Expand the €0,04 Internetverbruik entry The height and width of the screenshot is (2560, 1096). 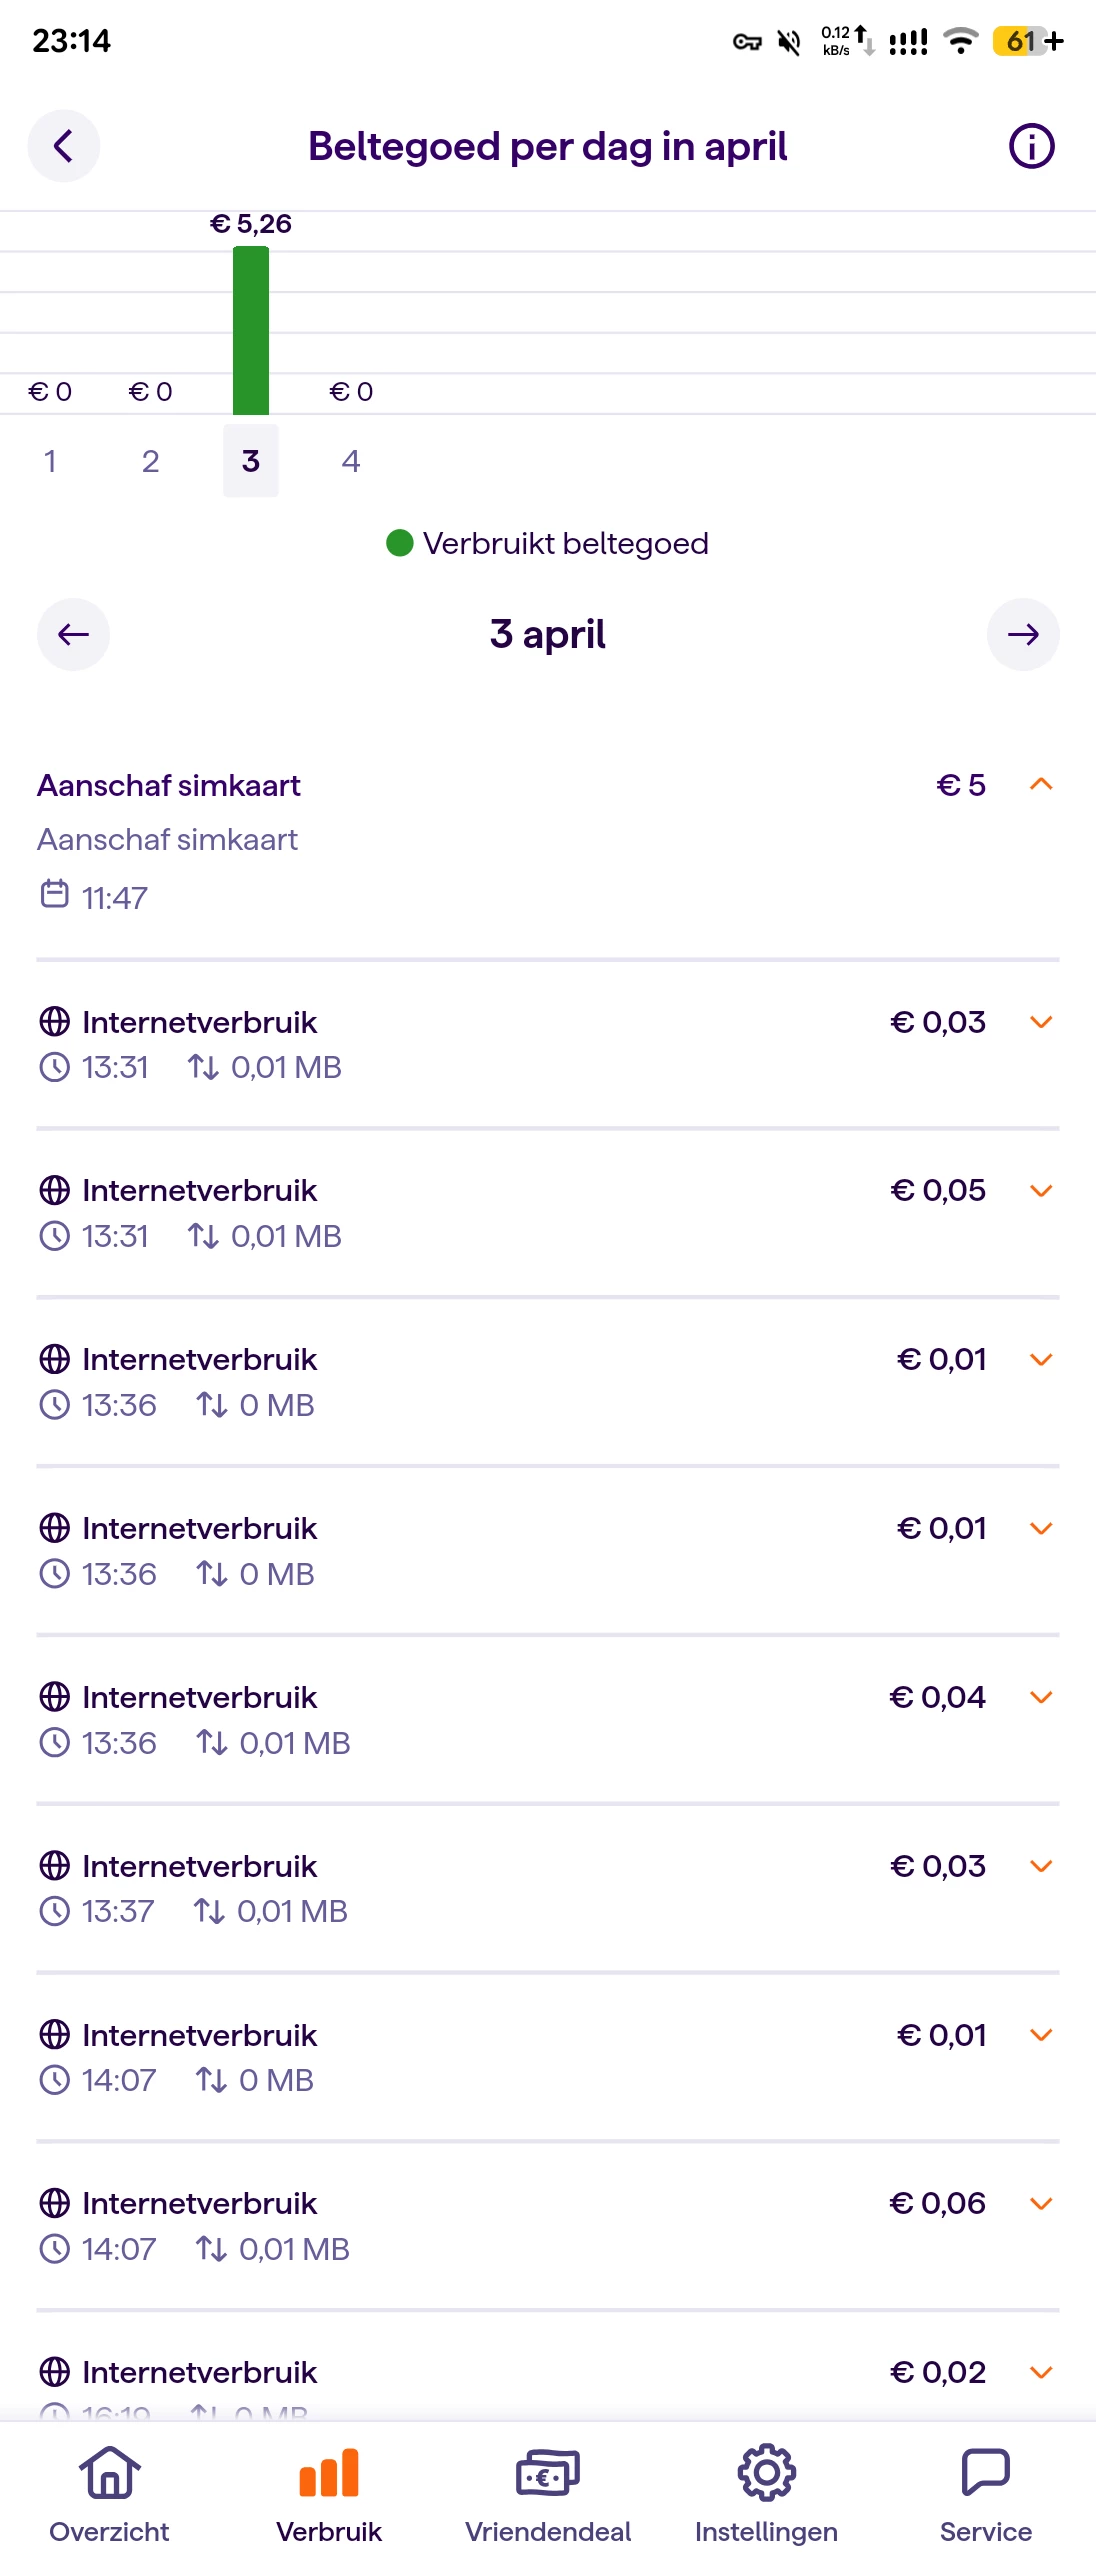1041,1698
